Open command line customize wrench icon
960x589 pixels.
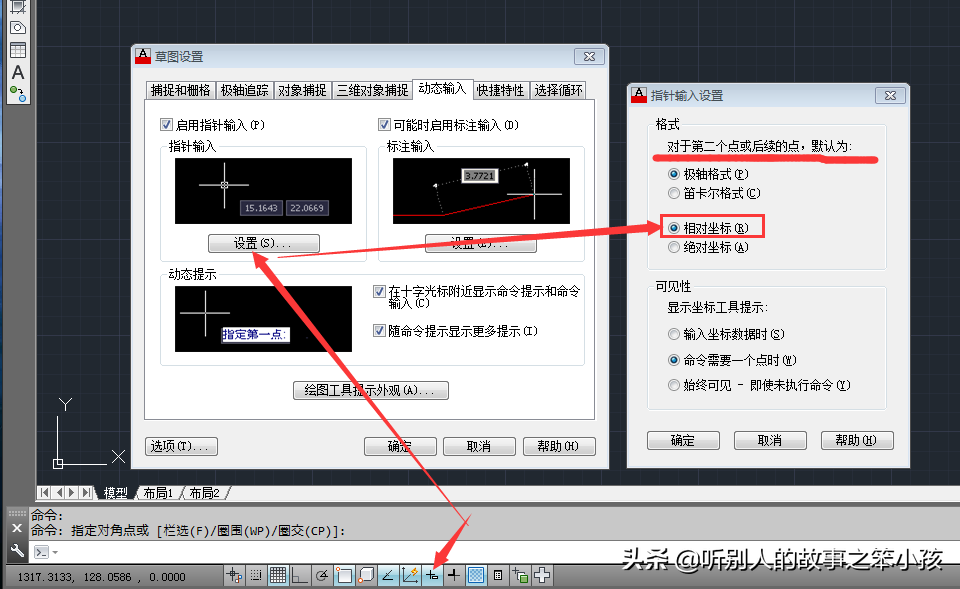coord(17,551)
